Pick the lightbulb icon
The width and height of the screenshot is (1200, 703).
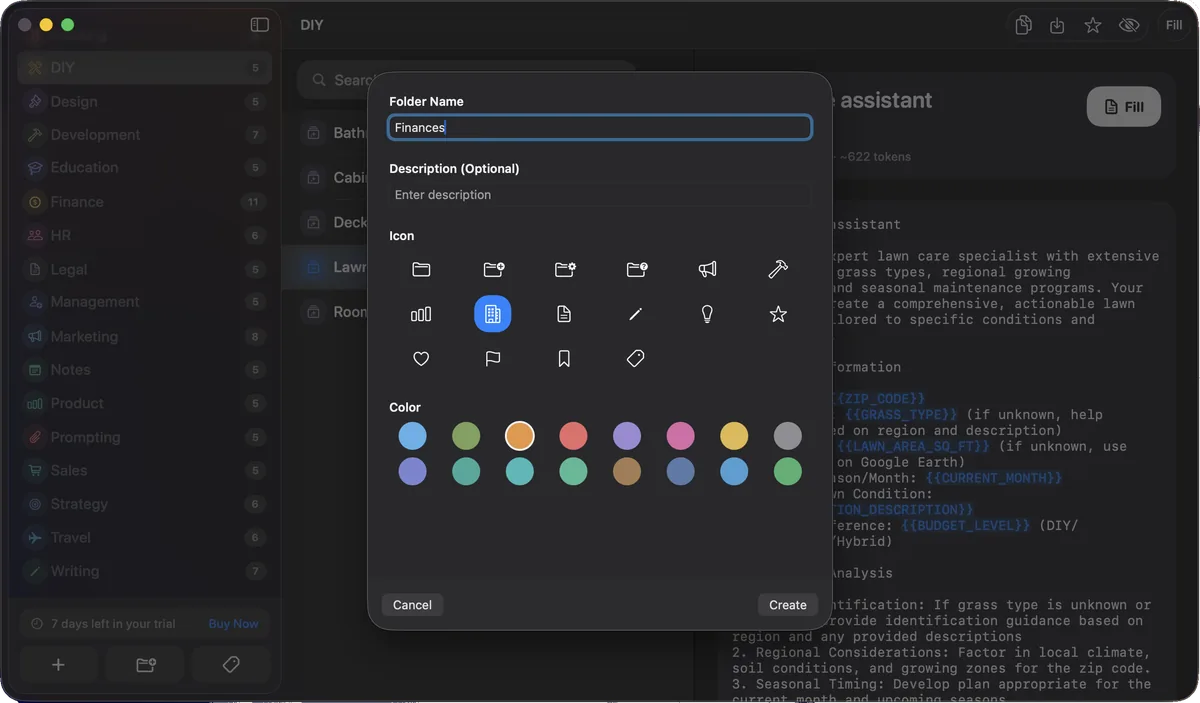[x=707, y=314]
